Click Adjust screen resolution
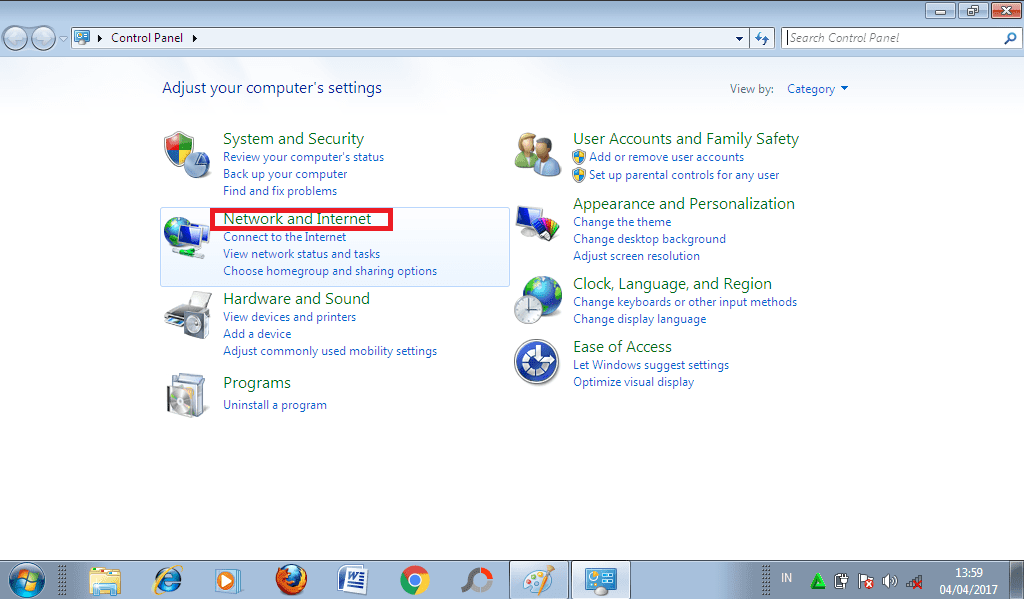The image size is (1024, 599). 636,256
